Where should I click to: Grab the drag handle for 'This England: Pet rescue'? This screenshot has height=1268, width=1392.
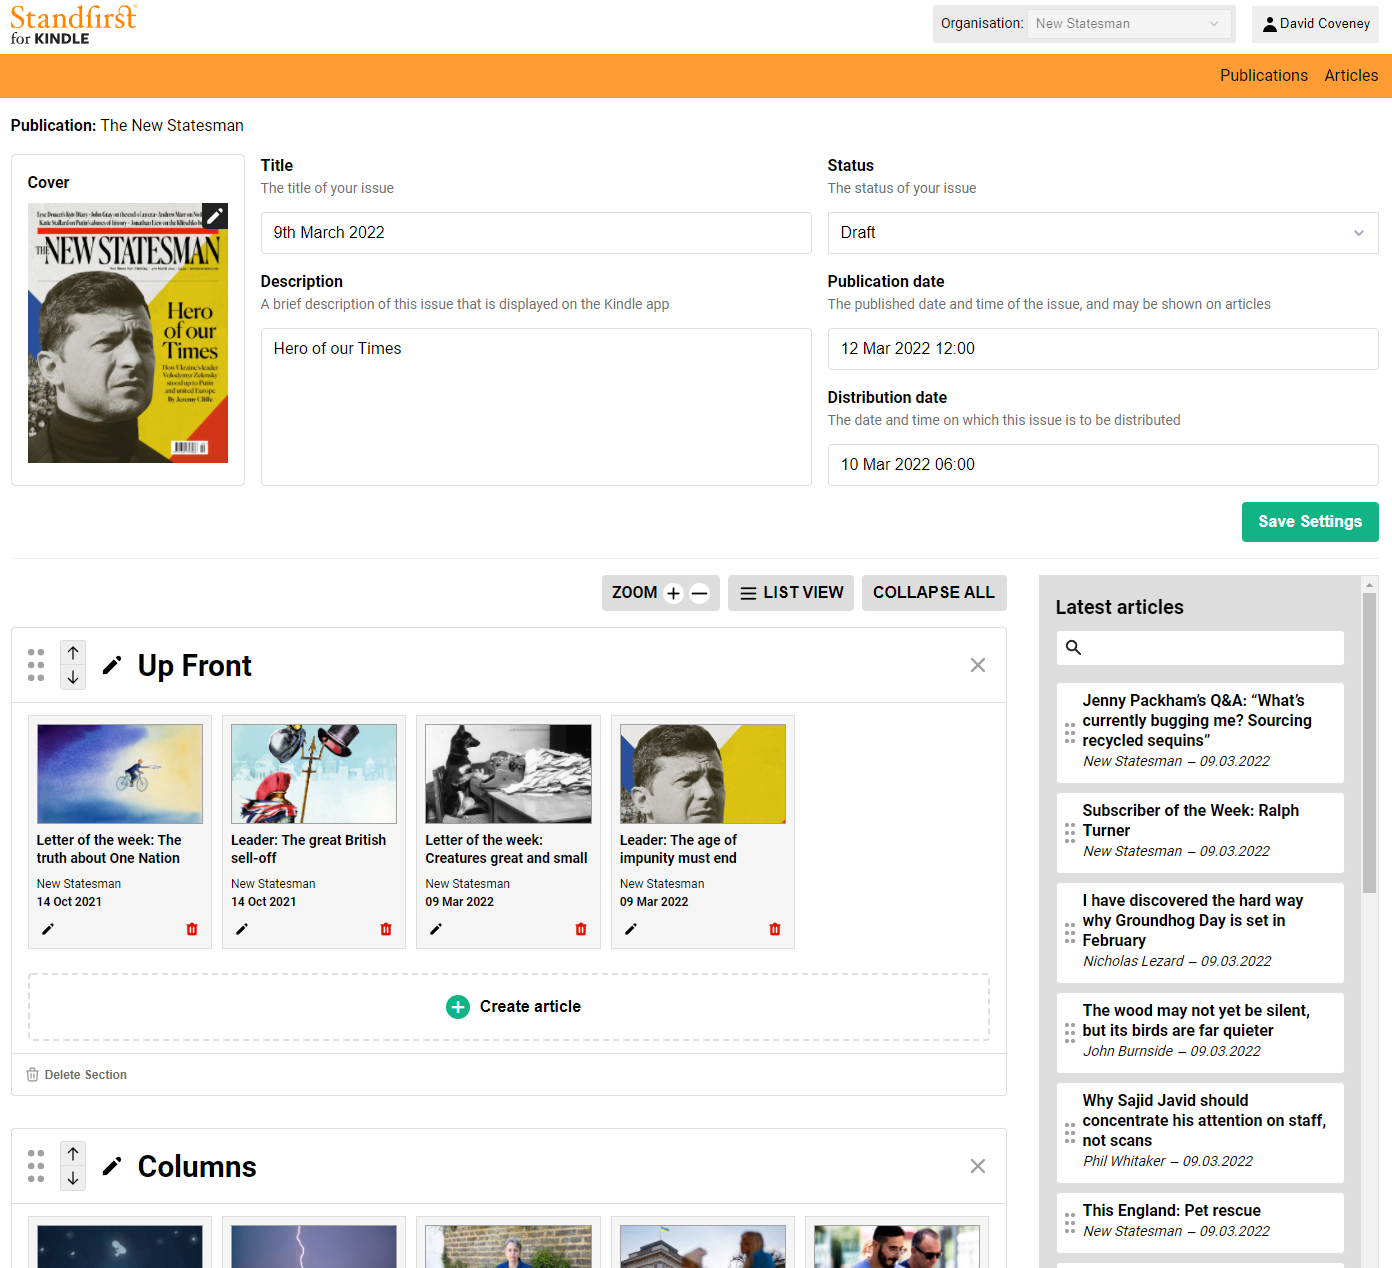pos(1070,1223)
